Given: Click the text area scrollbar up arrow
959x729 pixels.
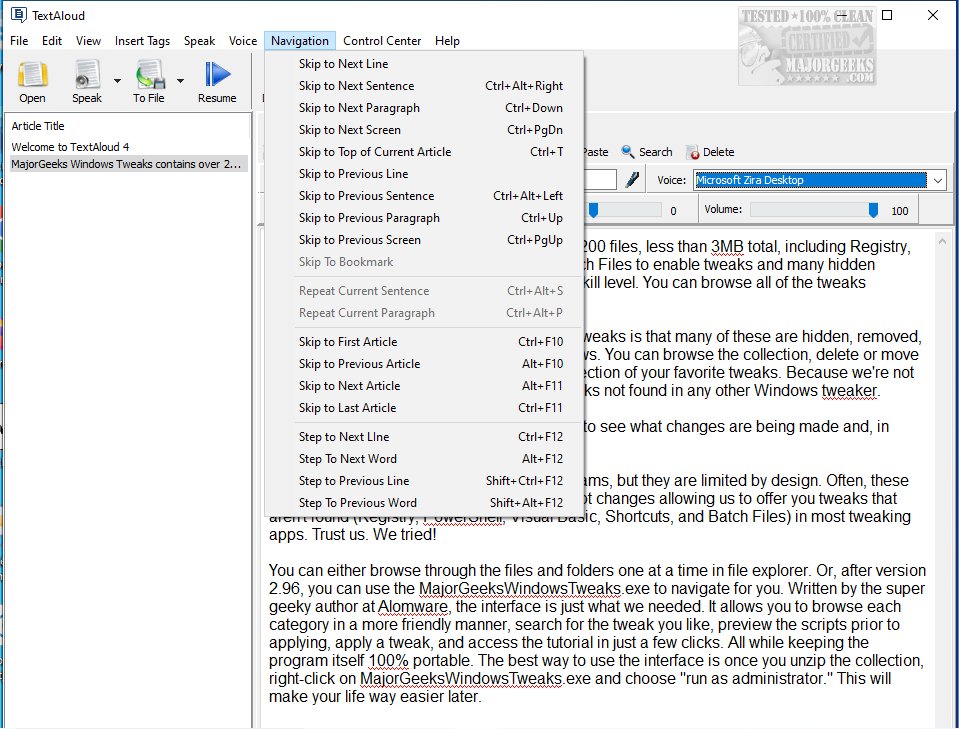Looking at the screenshot, I should pos(942,242).
